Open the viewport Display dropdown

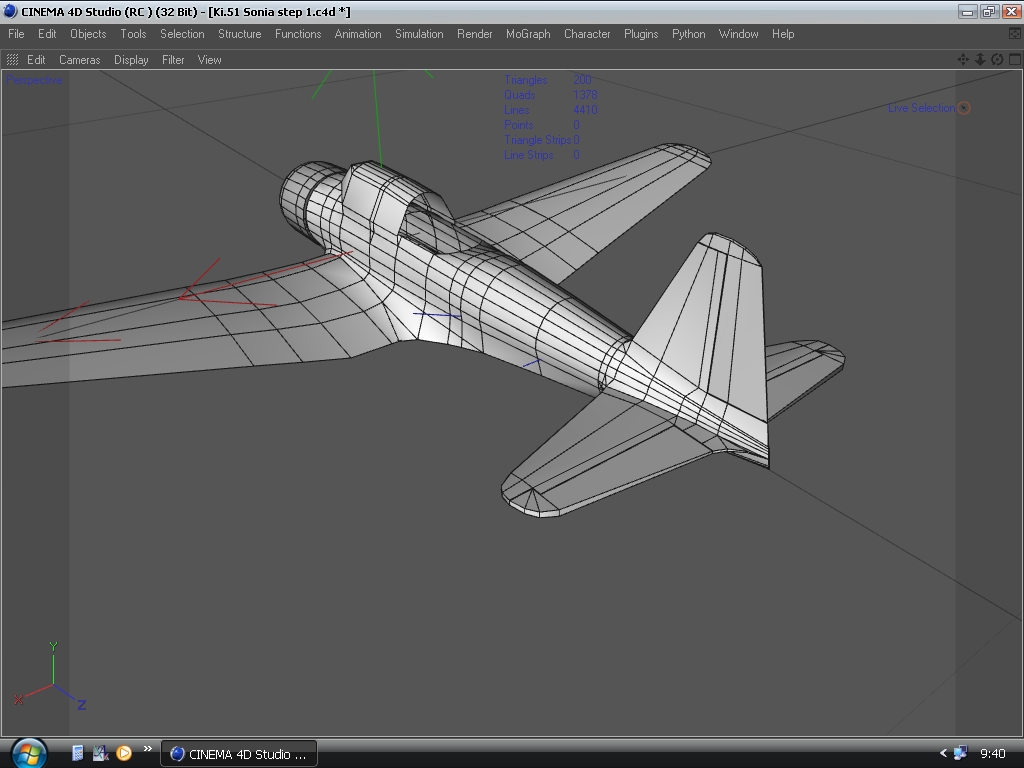click(x=131, y=60)
